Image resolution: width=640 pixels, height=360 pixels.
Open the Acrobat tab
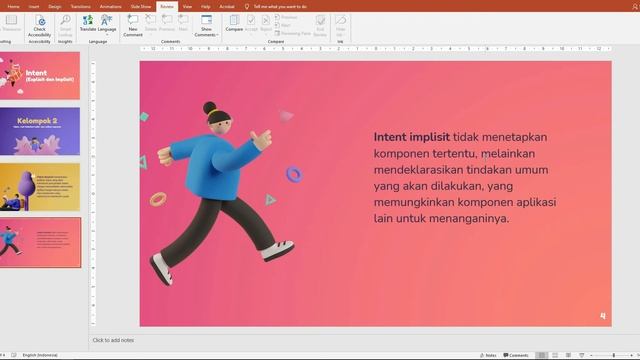227,7
